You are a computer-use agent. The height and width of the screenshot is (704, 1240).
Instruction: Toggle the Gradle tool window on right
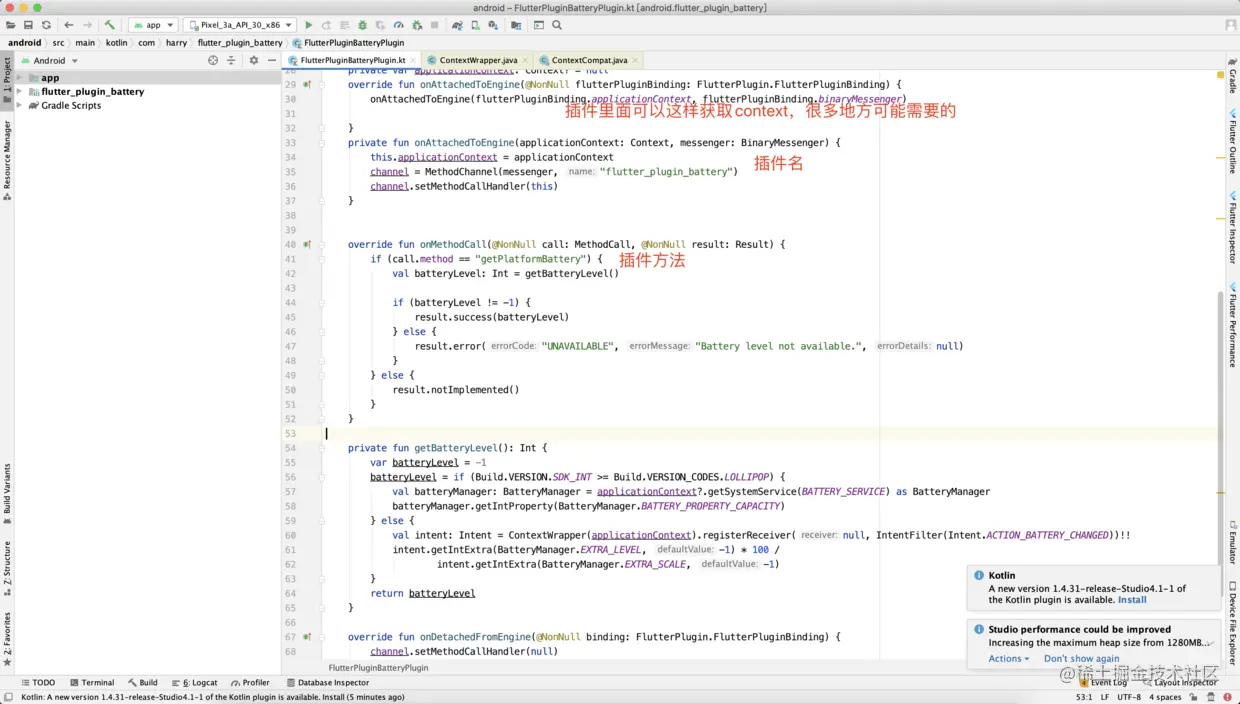click(x=1232, y=76)
